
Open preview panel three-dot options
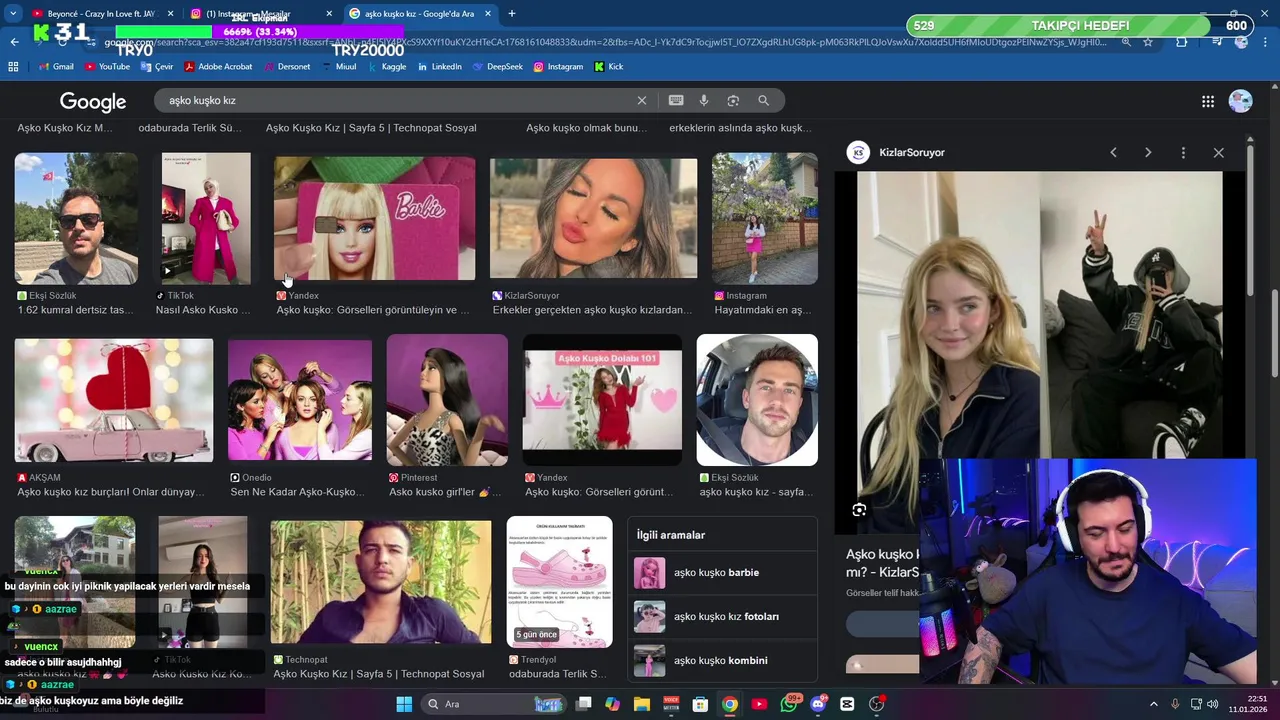point(1183,152)
